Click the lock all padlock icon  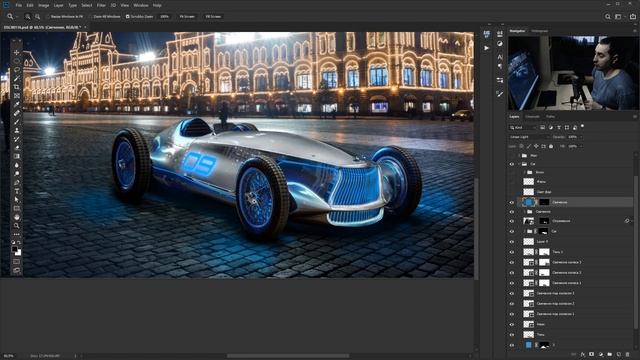[551, 146]
